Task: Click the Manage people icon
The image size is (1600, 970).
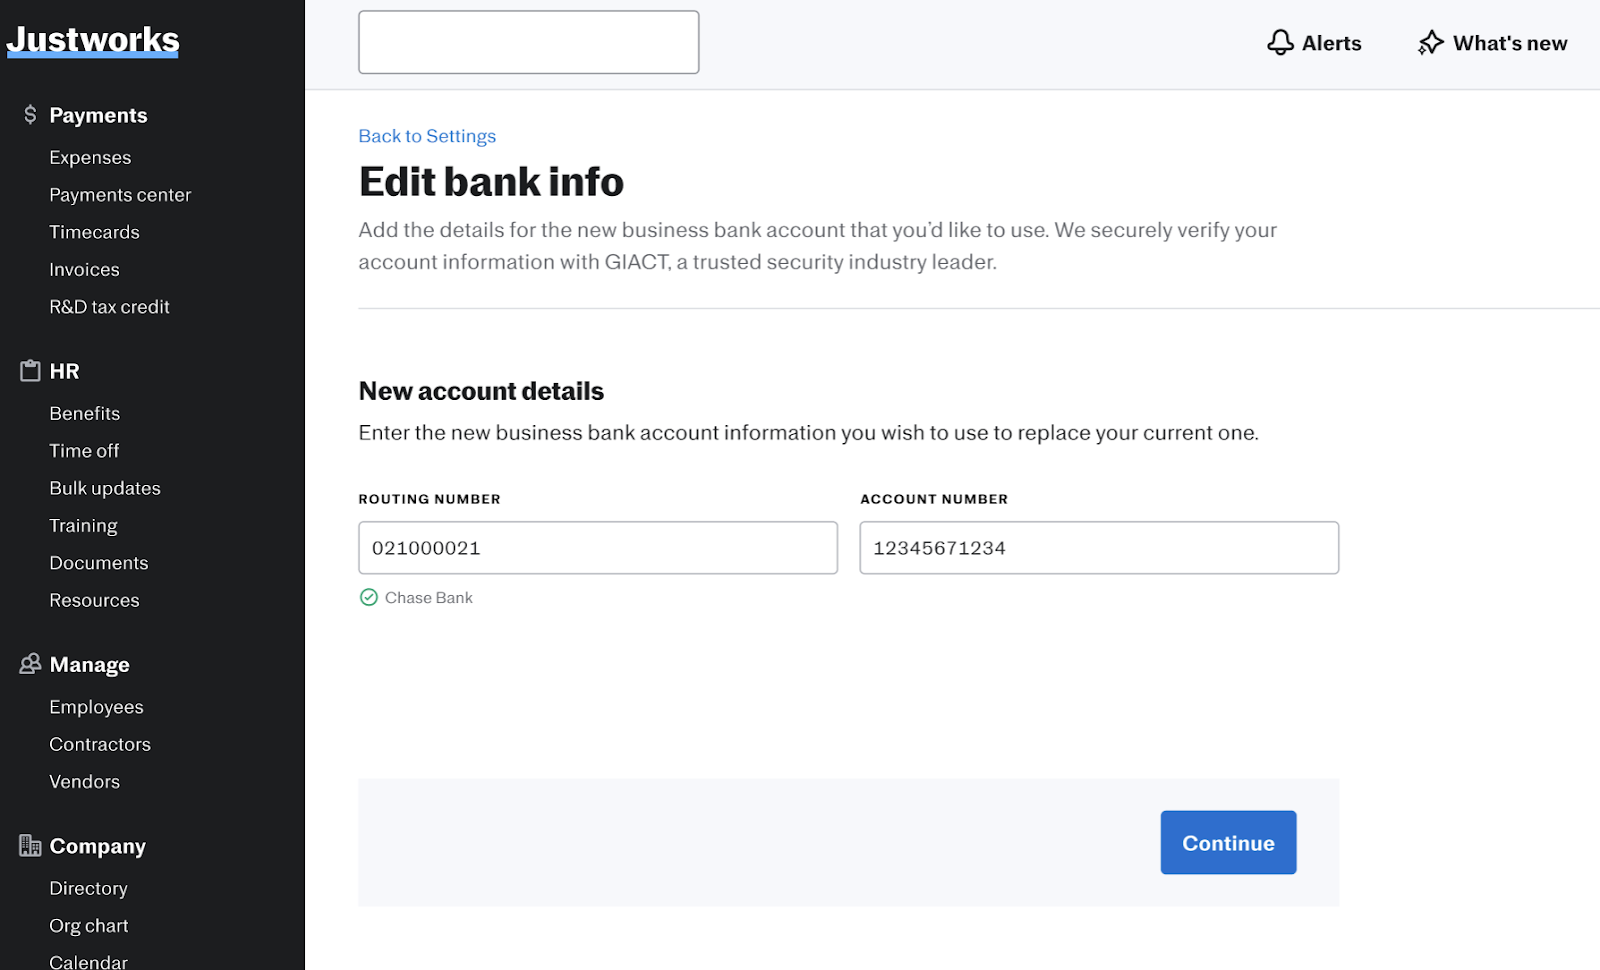Action: tap(30, 664)
